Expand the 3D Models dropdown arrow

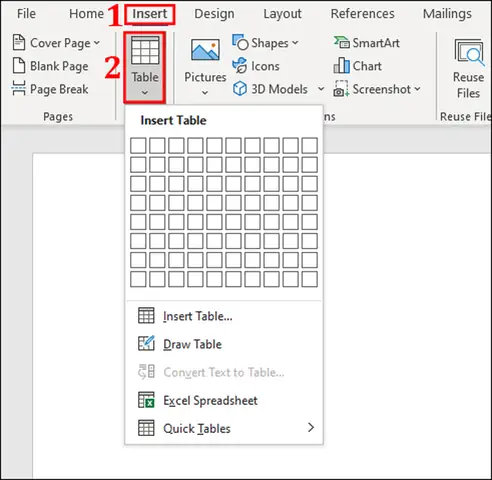(x=321, y=89)
